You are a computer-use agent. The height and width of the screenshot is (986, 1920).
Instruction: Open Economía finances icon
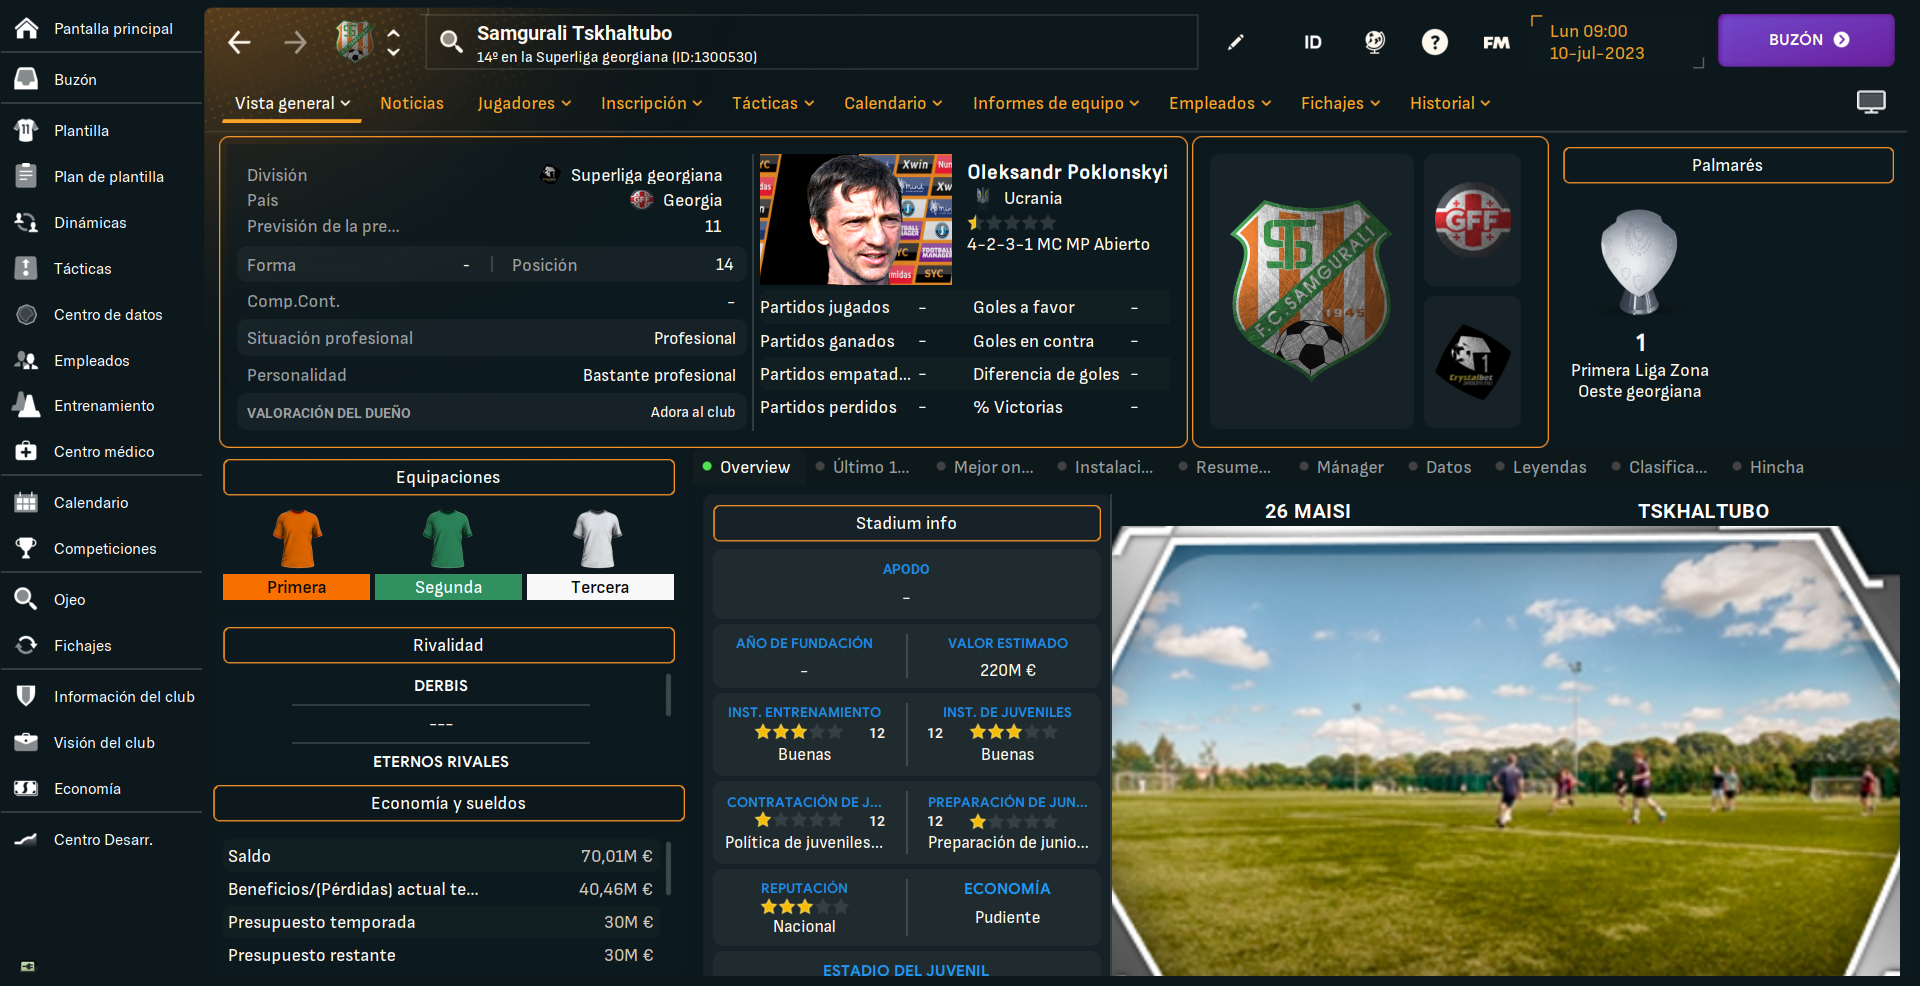coord(27,788)
